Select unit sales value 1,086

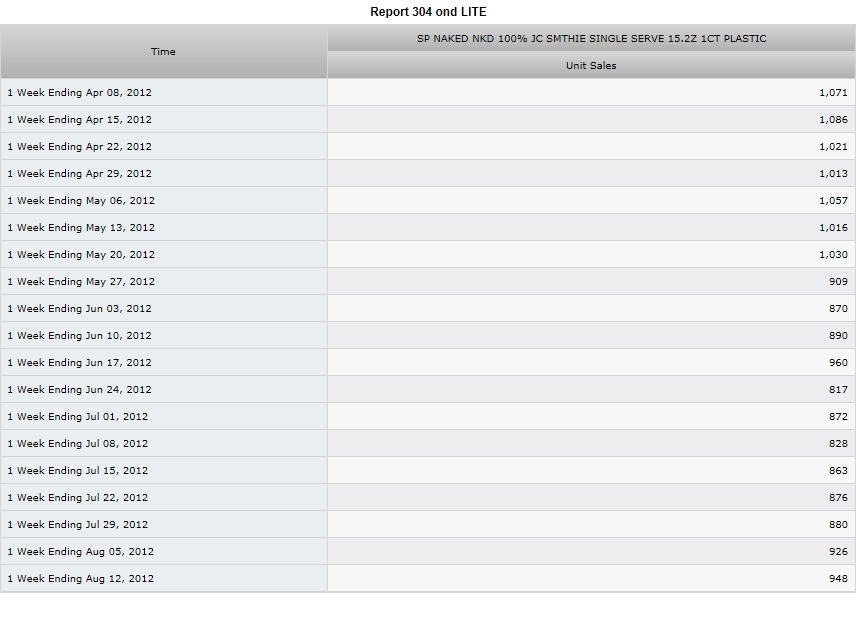coord(833,119)
